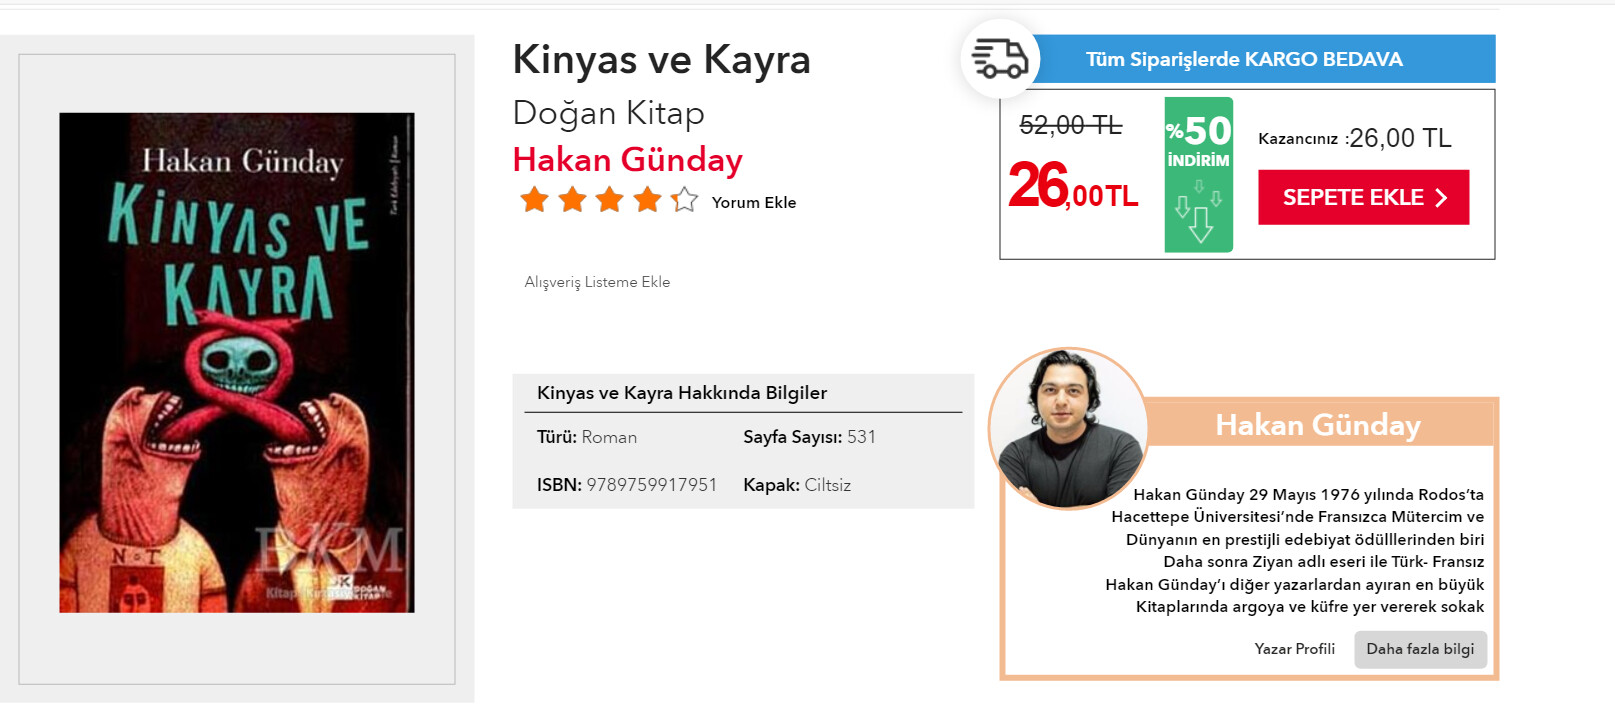Click the Doğan Kitap publisher link
The height and width of the screenshot is (717, 1615).
608,113
